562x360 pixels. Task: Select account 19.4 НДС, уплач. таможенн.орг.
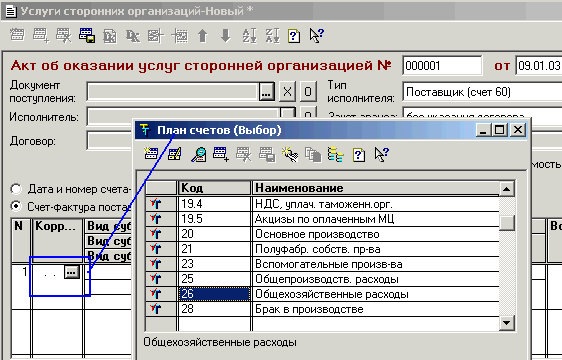pyautogui.click(x=322, y=204)
